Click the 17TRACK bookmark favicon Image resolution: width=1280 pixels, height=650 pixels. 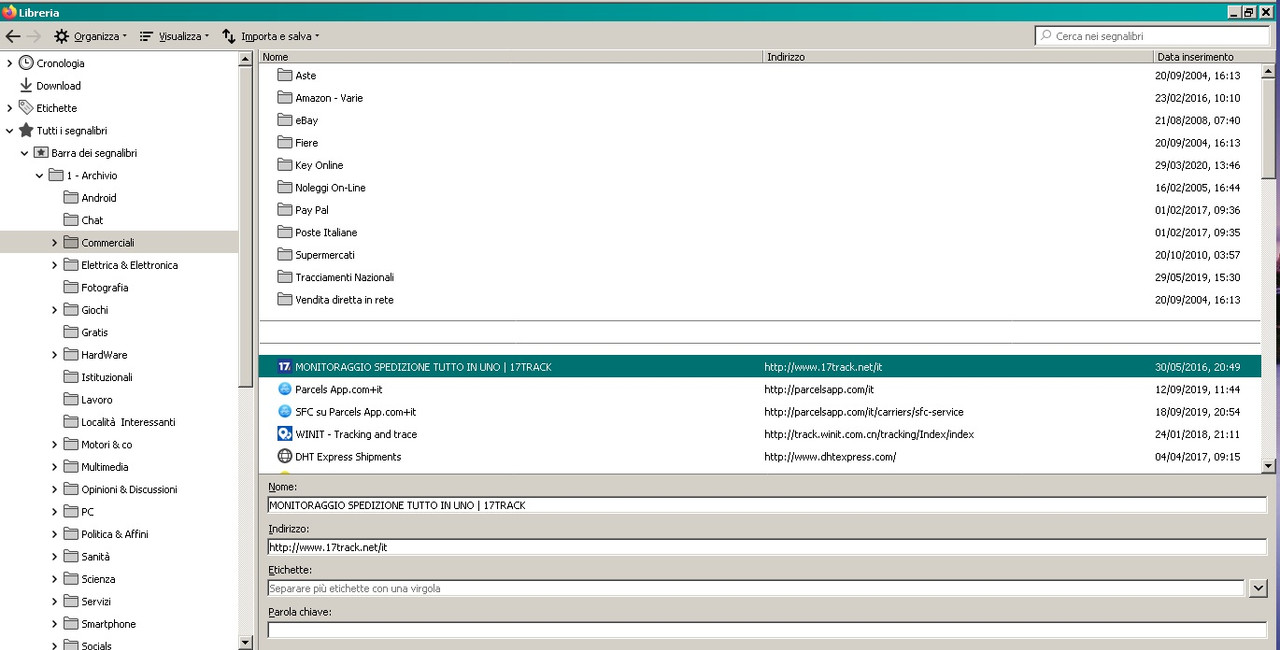coord(285,367)
